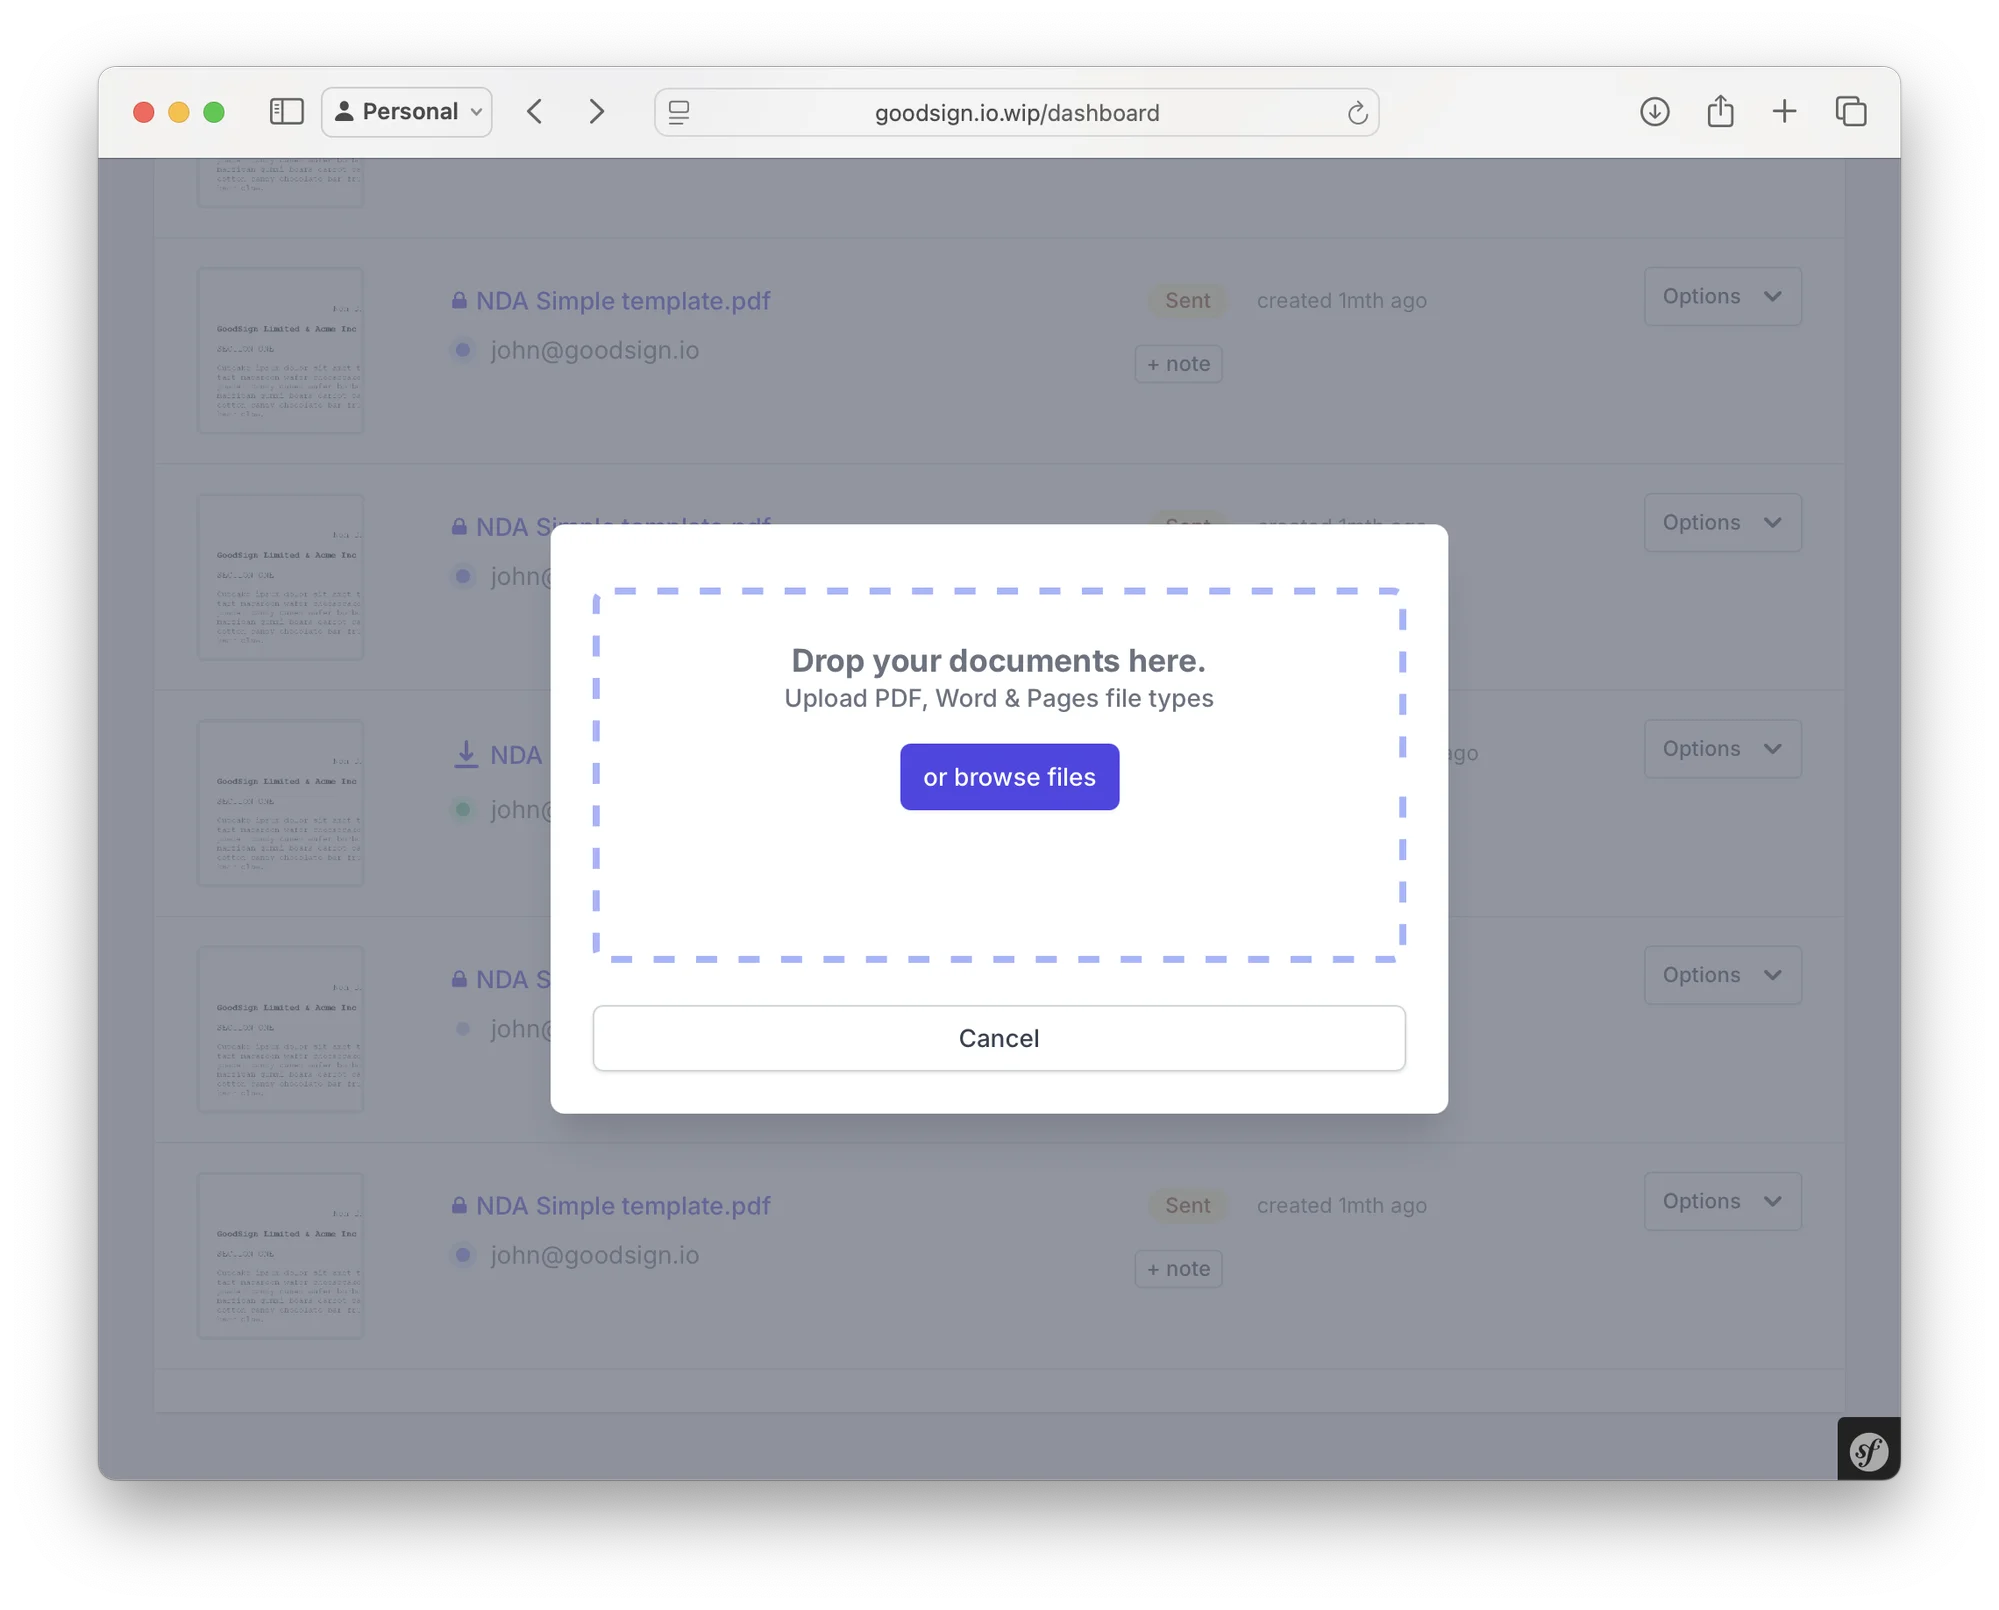The width and height of the screenshot is (1999, 1610).
Task: Open Safari's downloads list
Action: (x=1655, y=112)
